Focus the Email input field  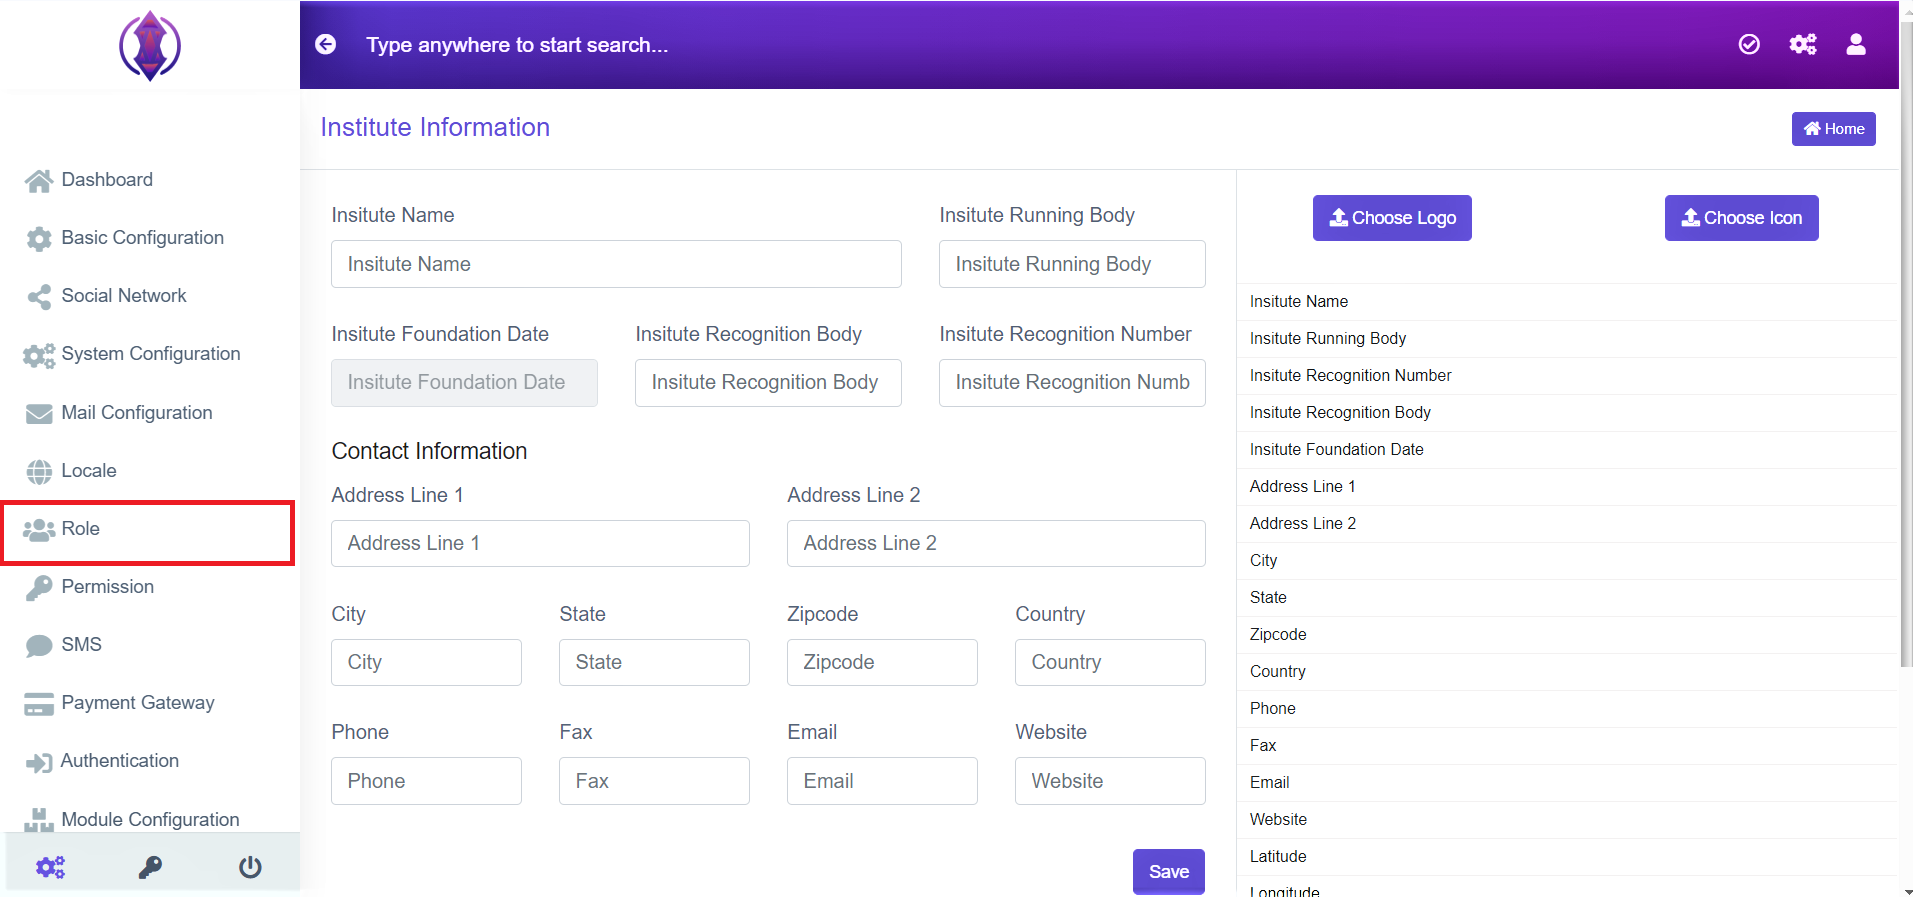(882, 781)
